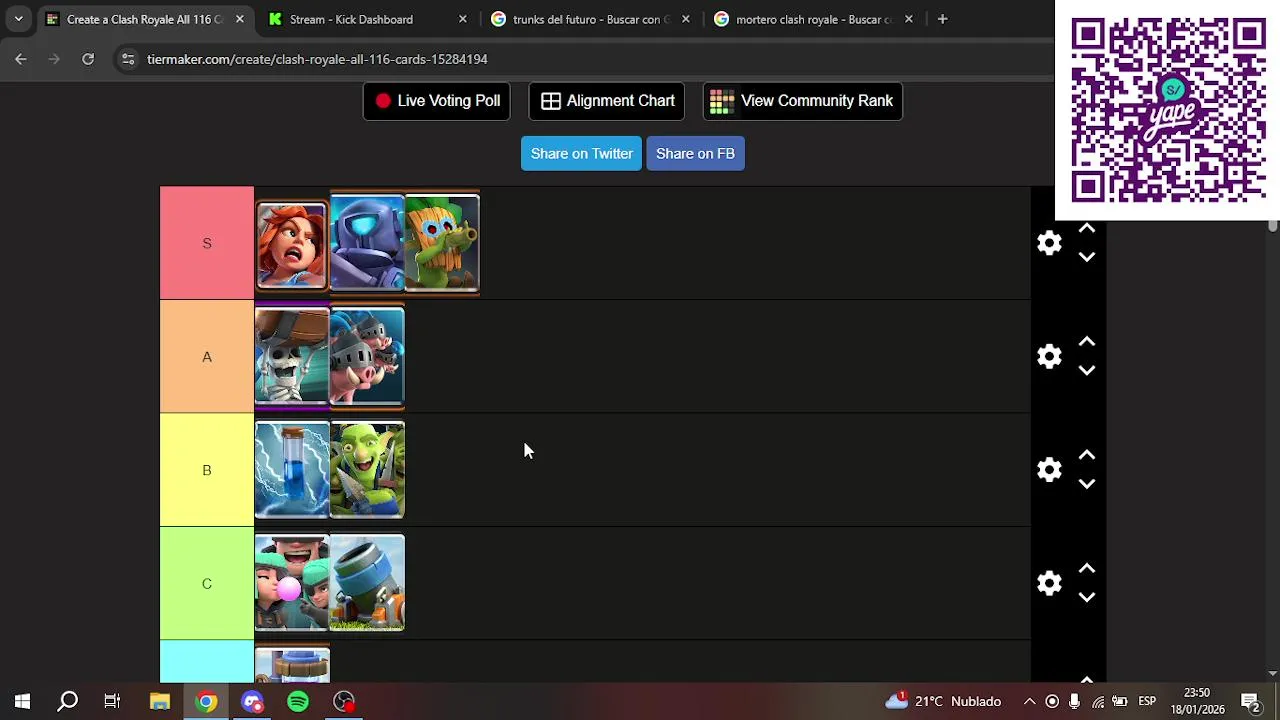Open settings gear for tier A row
This screenshot has height=720, width=1280.
point(1049,357)
